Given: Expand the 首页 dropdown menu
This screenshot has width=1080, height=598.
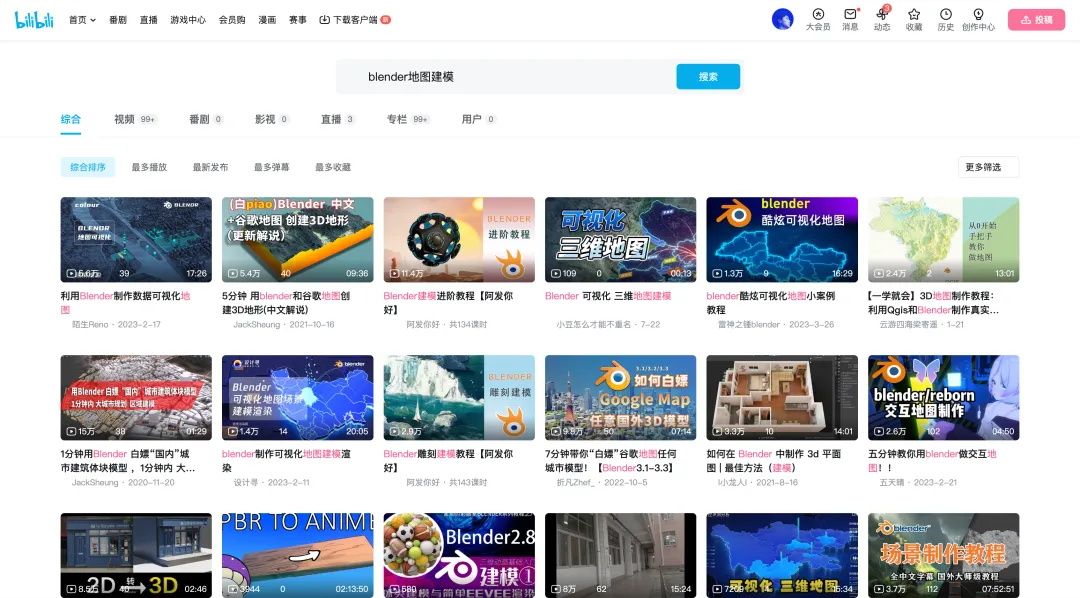Looking at the screenshot, I should pyautogui.click(x=82, y=20).
